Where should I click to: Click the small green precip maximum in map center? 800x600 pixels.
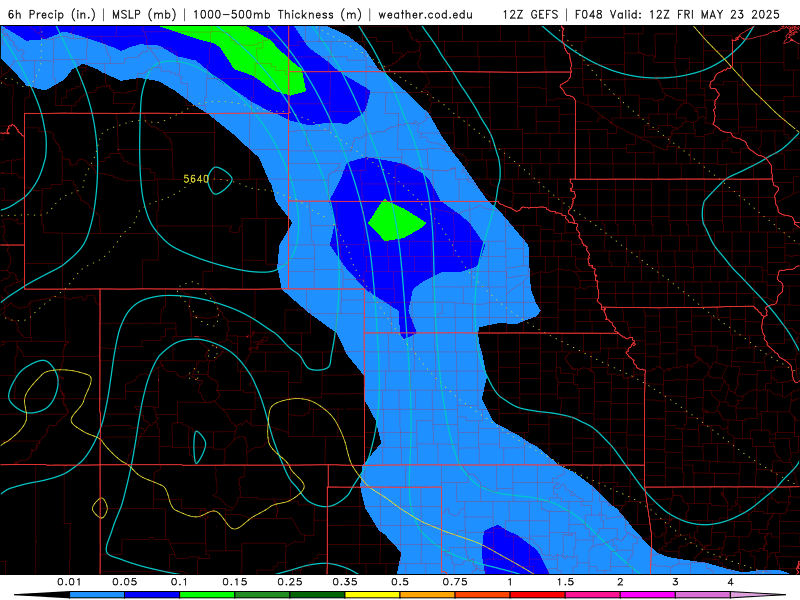click(395, 221)
